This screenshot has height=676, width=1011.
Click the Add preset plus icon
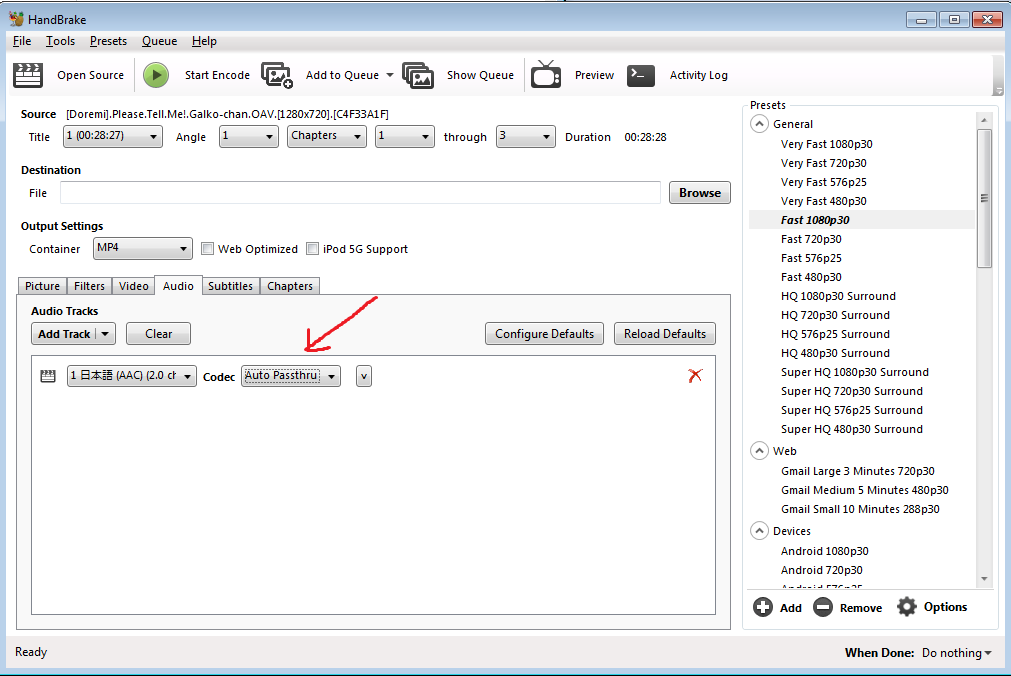763,607
